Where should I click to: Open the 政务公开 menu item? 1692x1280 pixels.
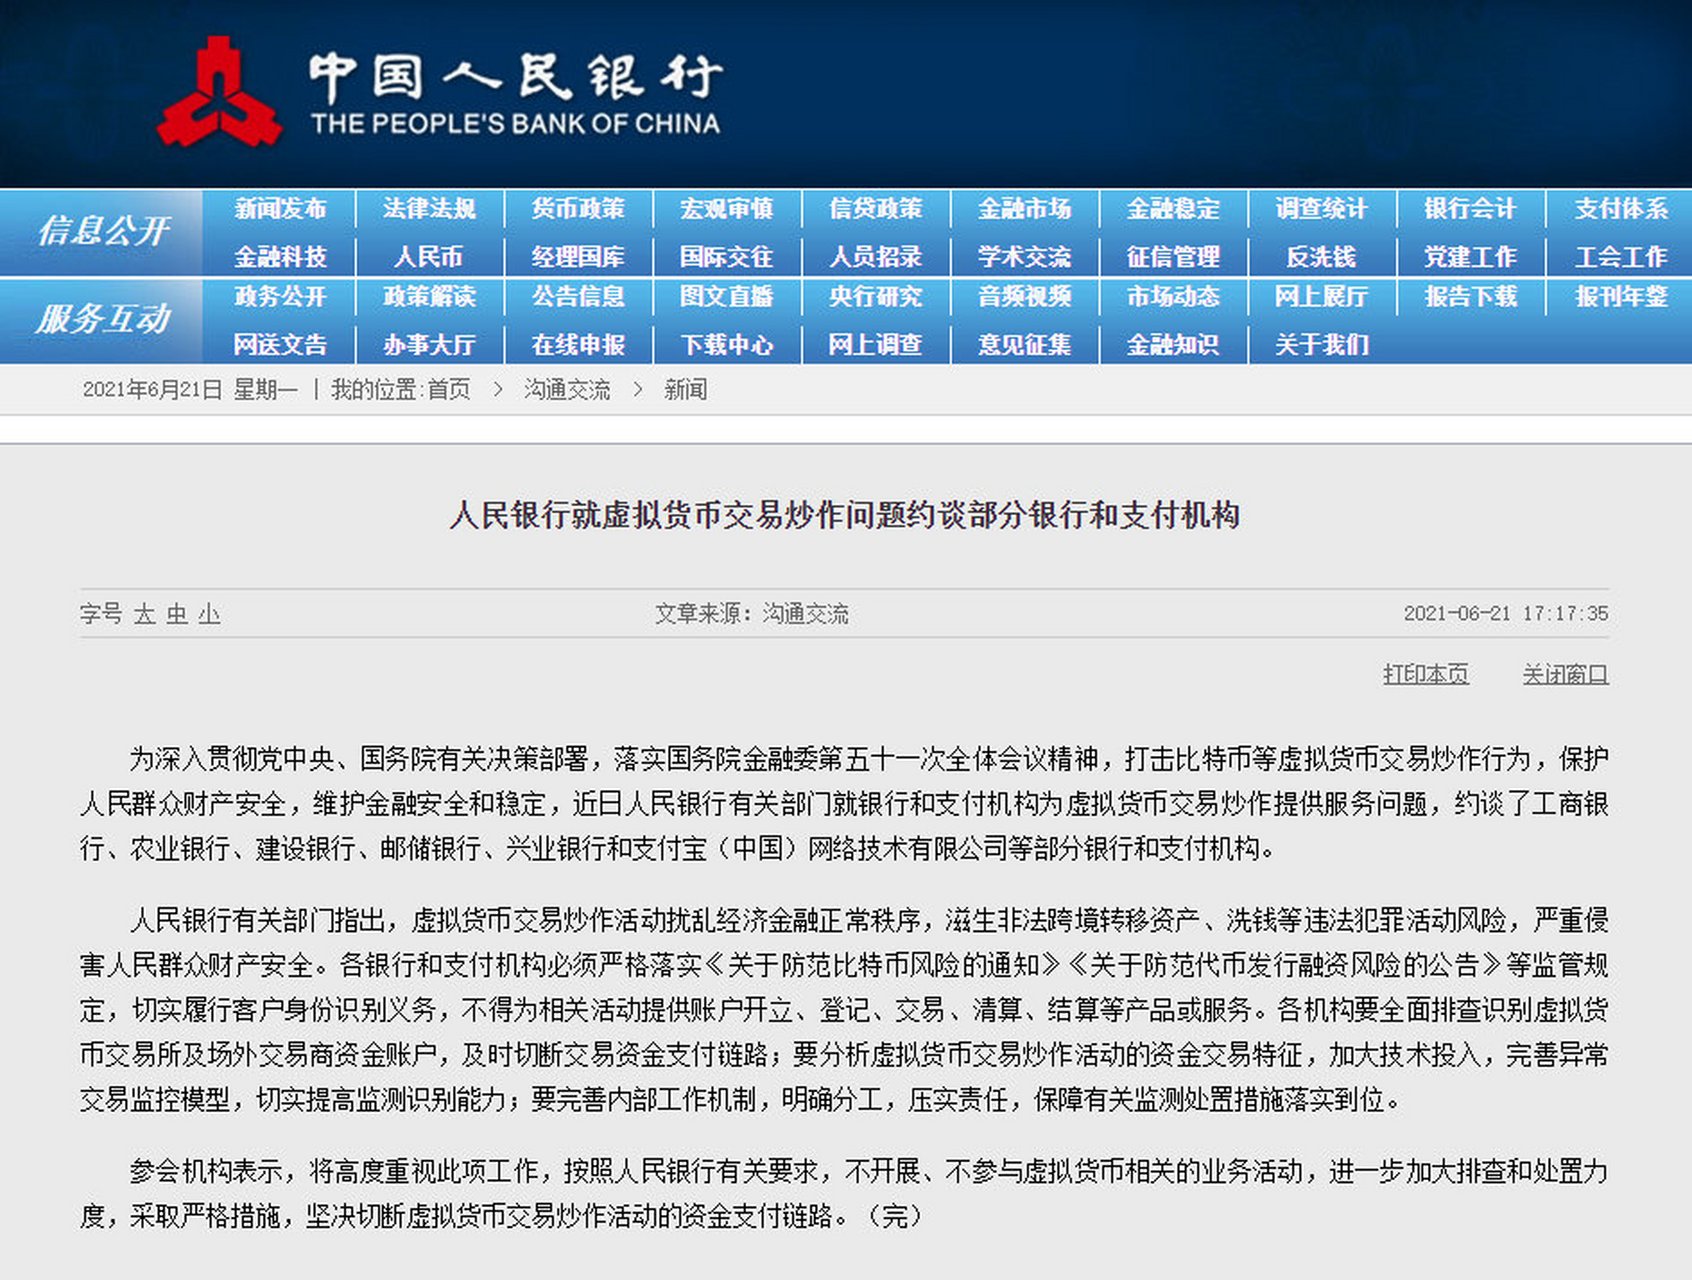click(x=280, y=297)
